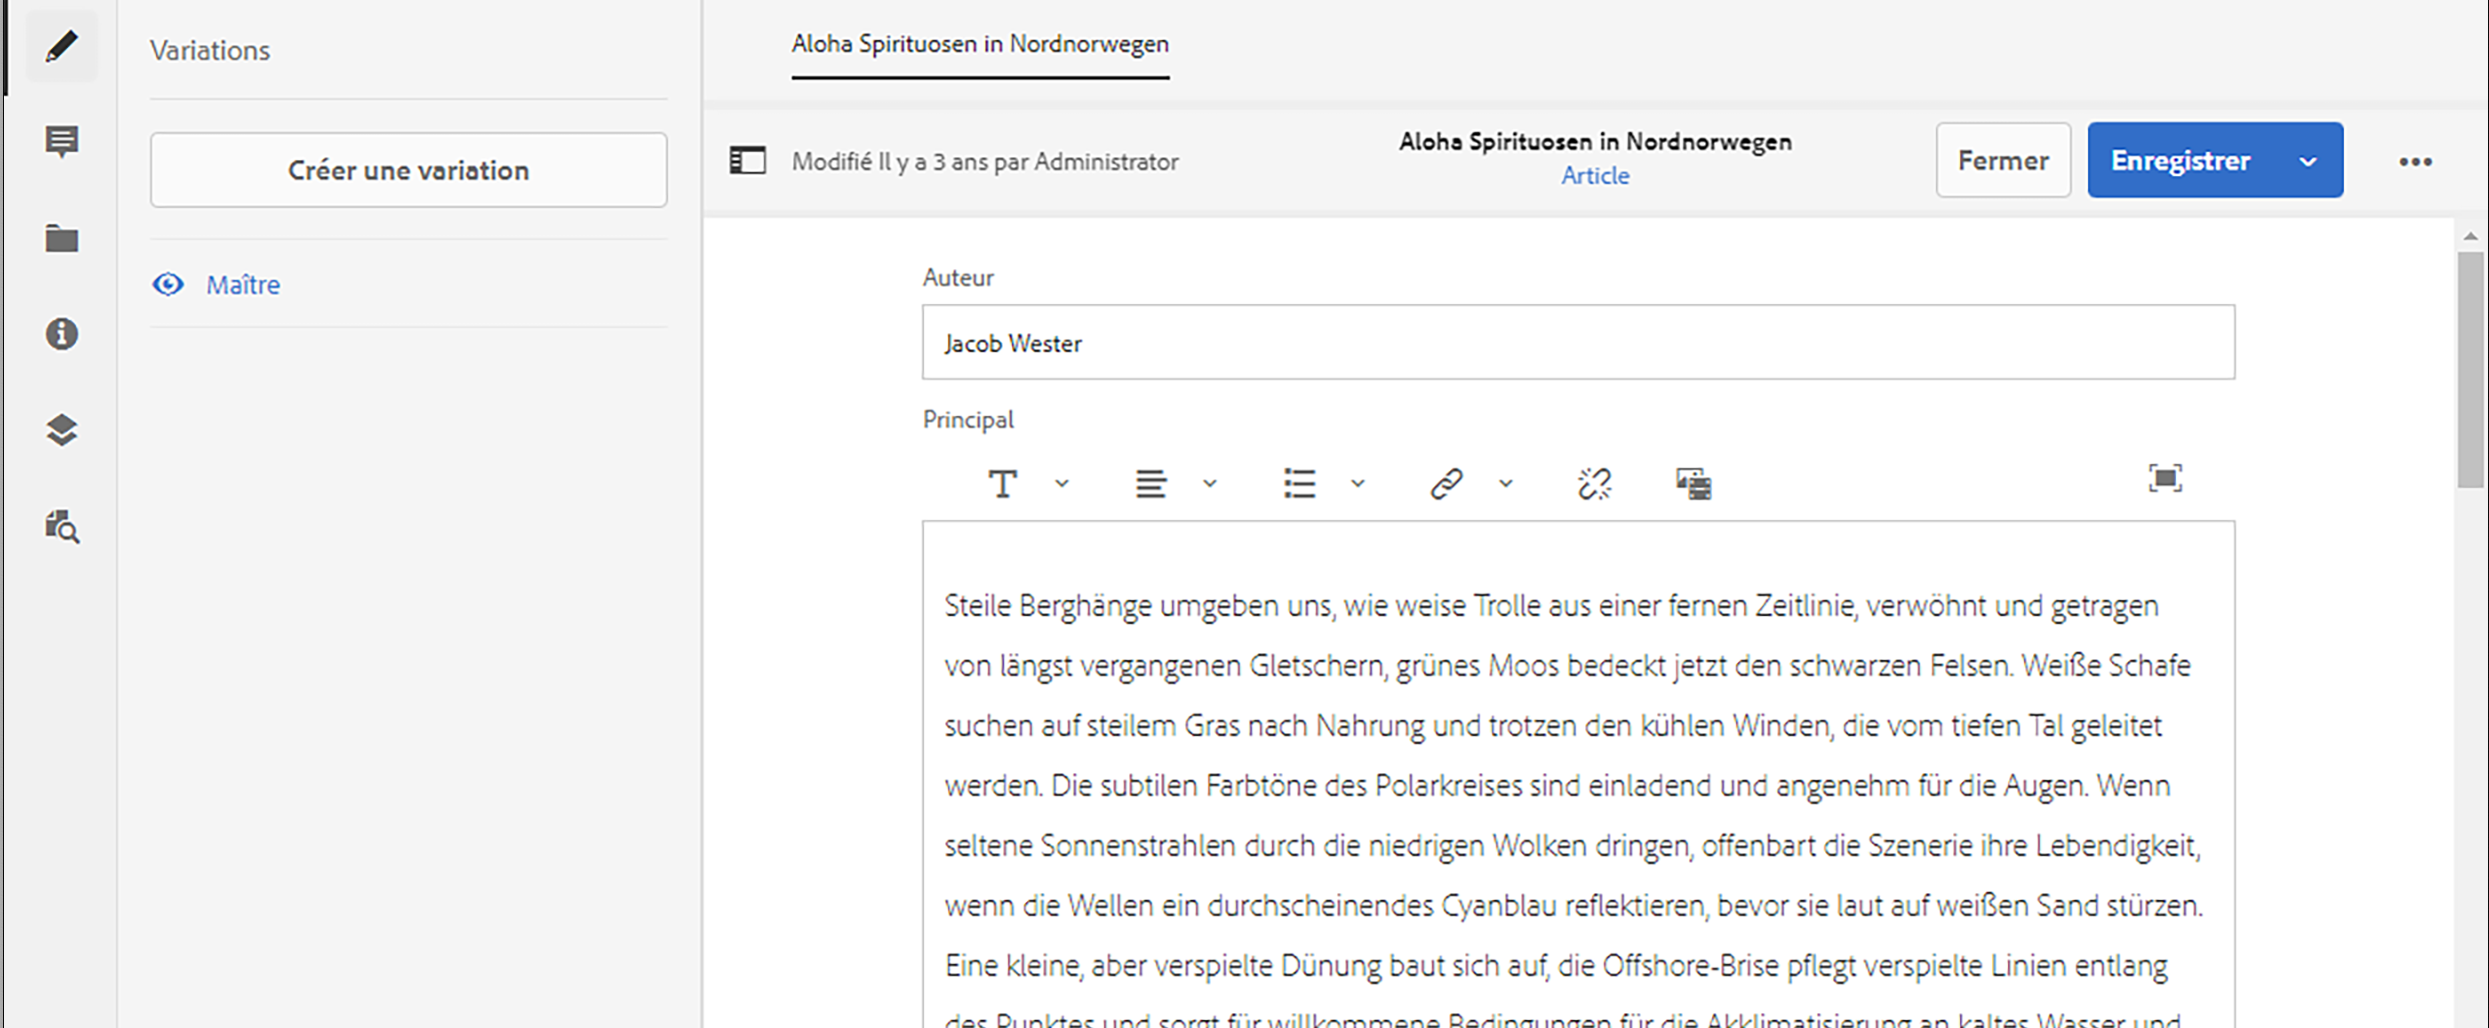Open the annotations comment icon
The image size is (2489, 1028).
click(x=62, y=142)
